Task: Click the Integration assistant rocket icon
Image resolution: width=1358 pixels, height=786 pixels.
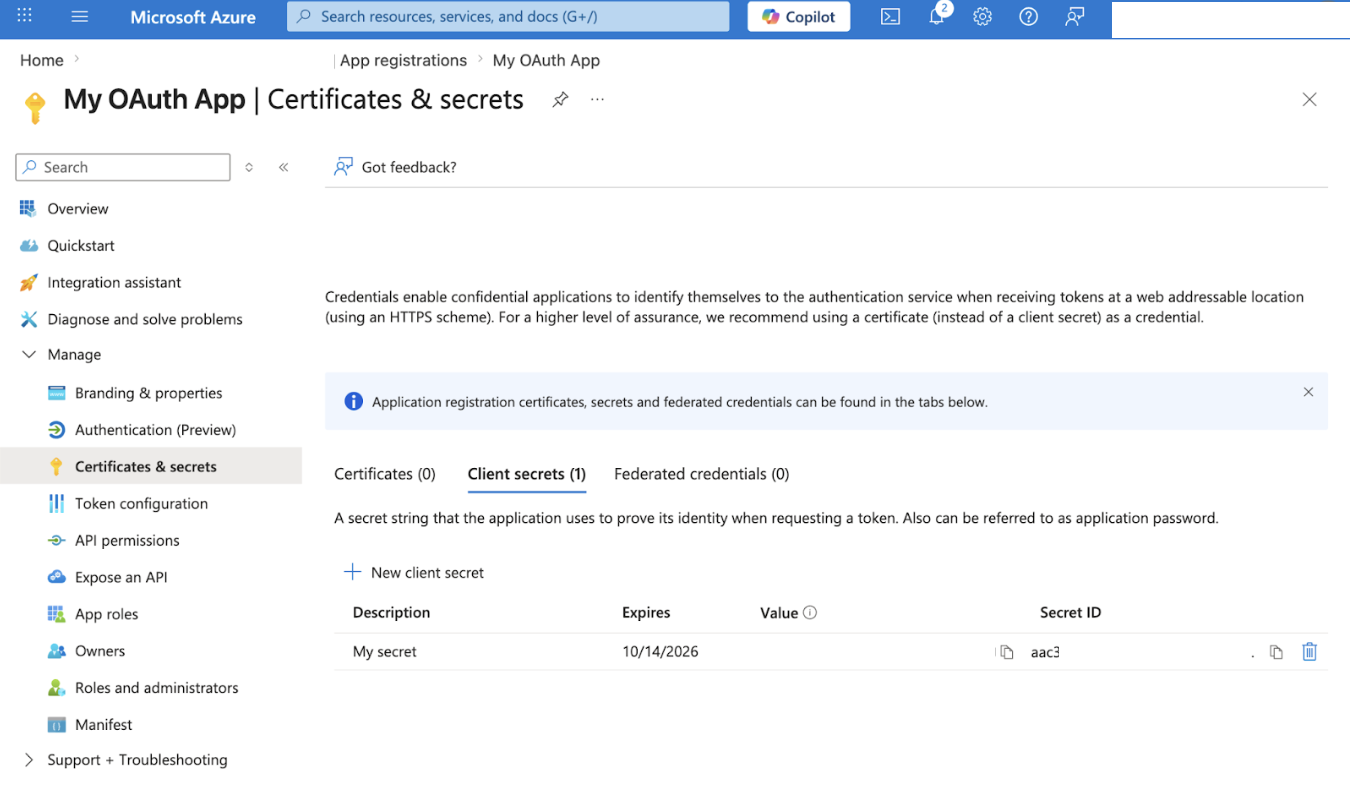Action: [x=28, y=282]
